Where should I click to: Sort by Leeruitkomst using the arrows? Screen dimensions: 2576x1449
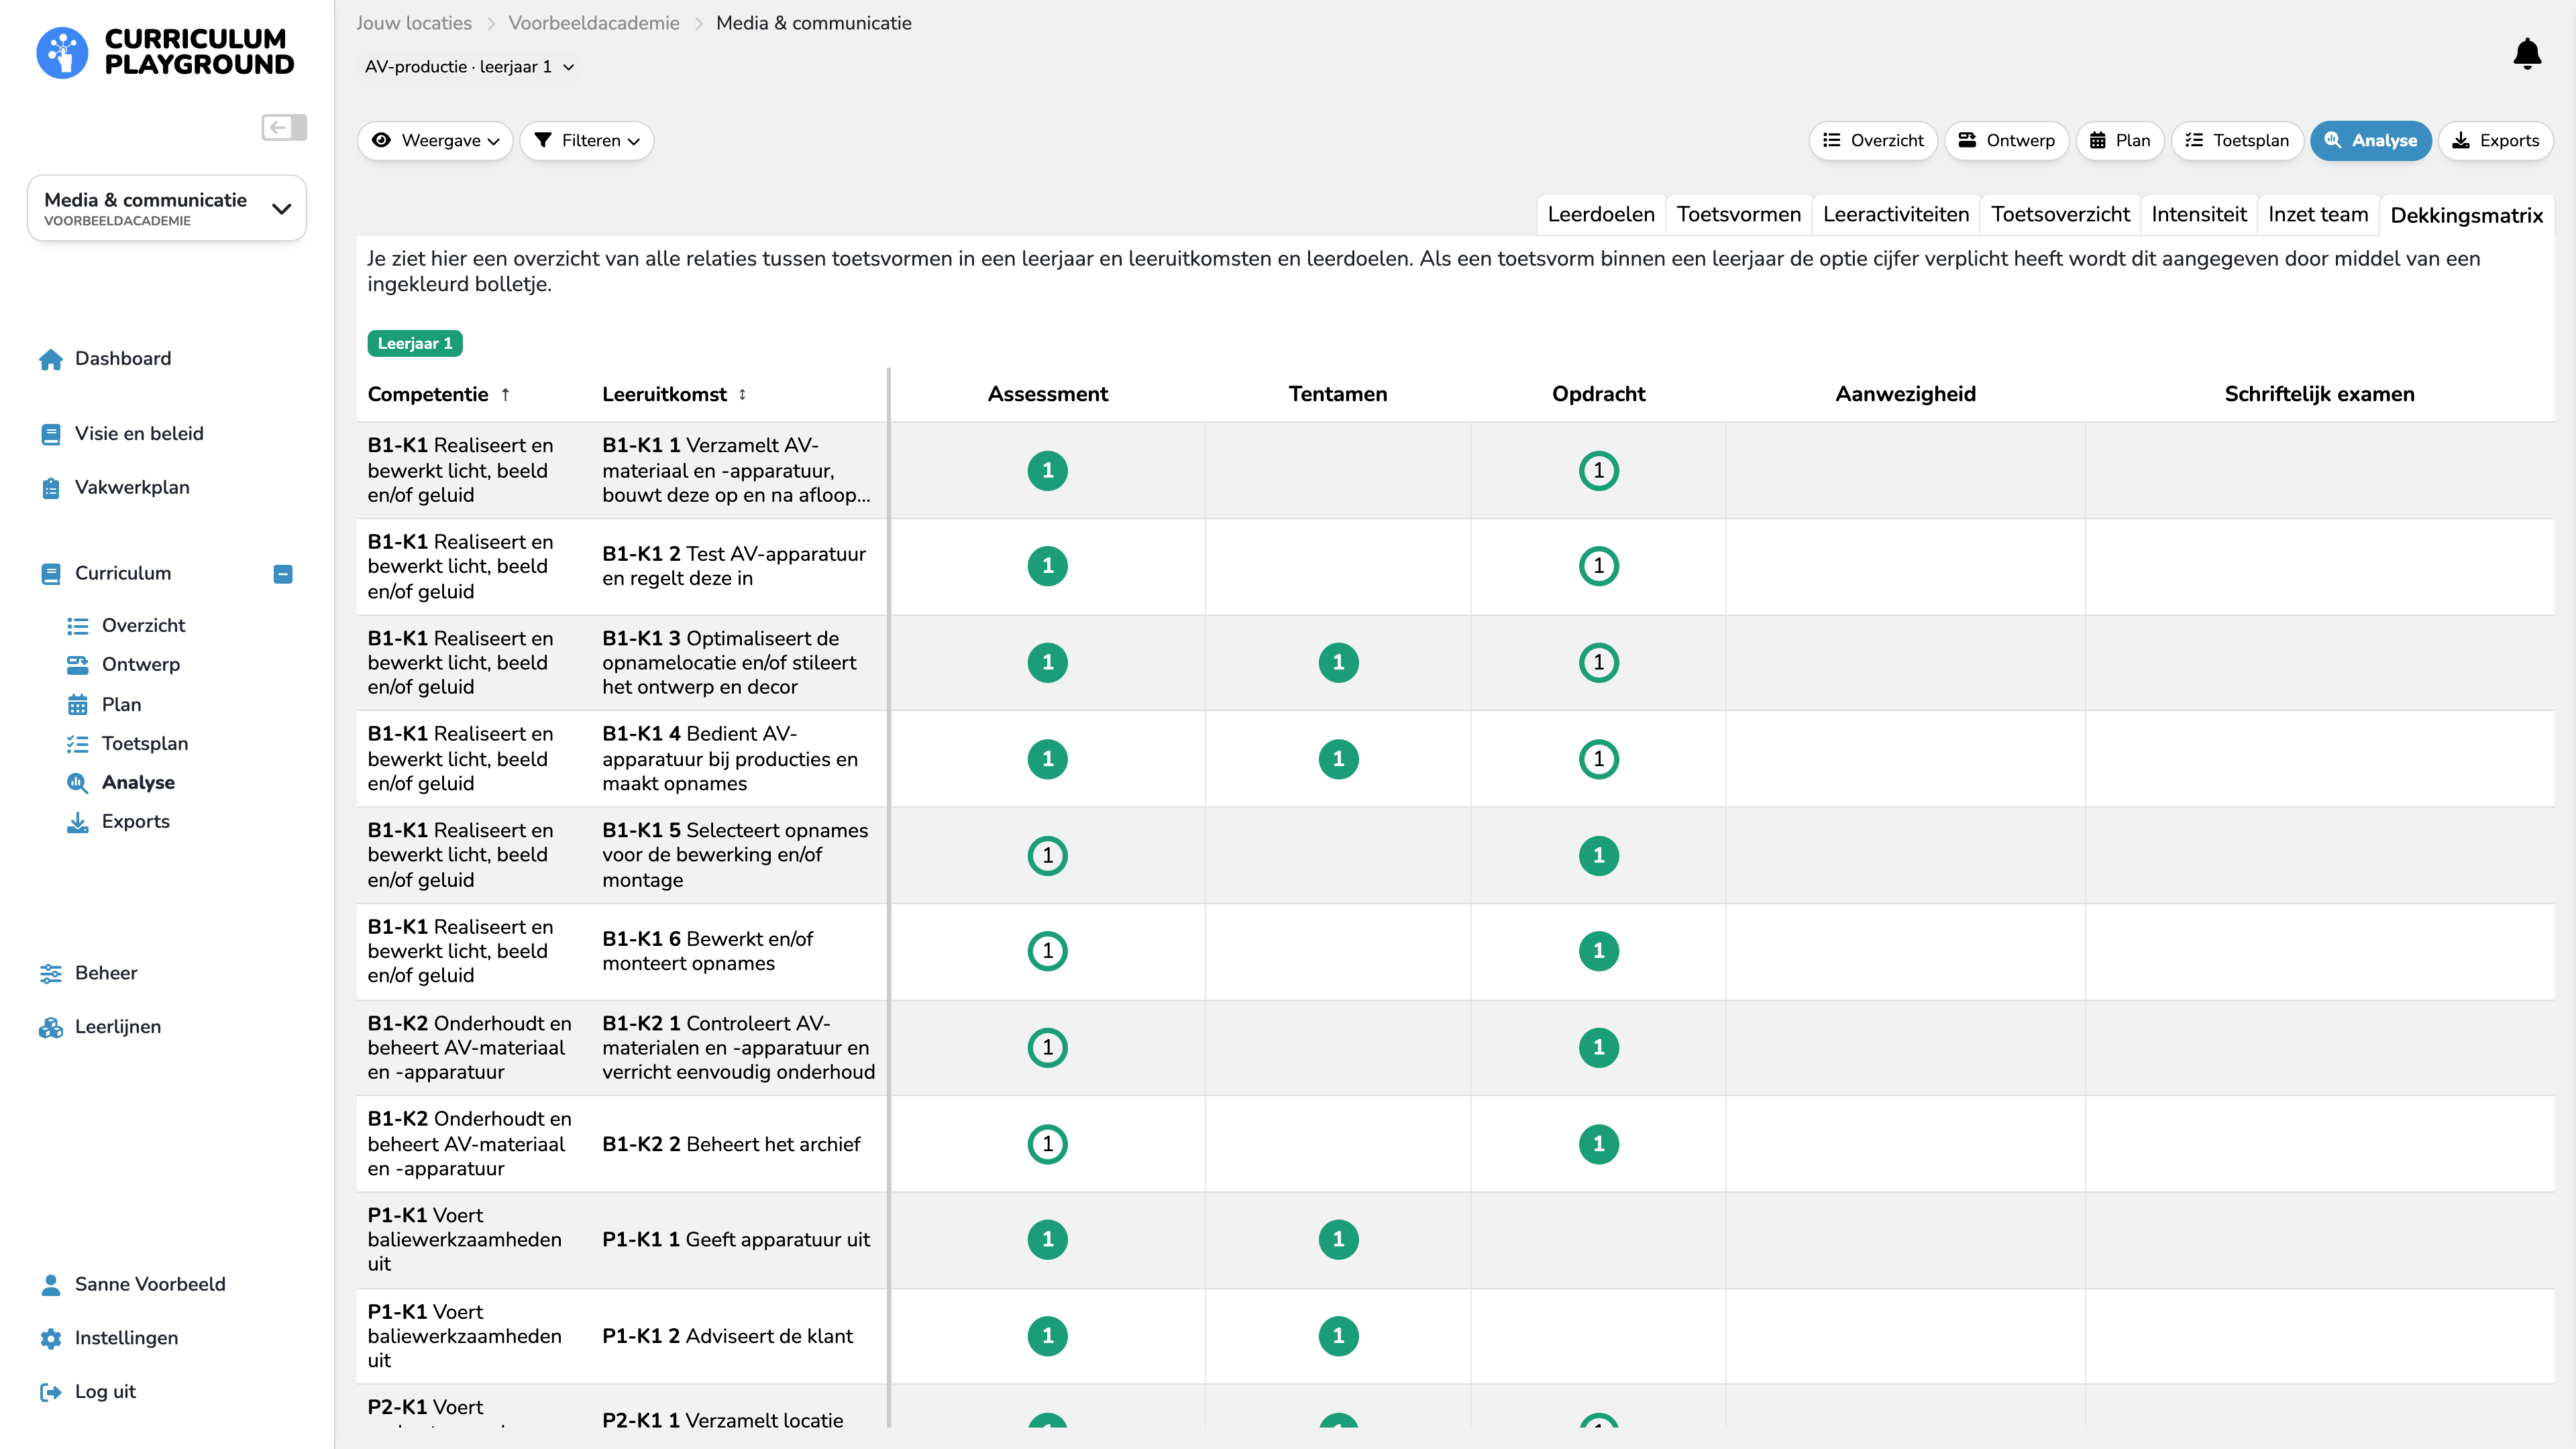click(x=742, y=394)
